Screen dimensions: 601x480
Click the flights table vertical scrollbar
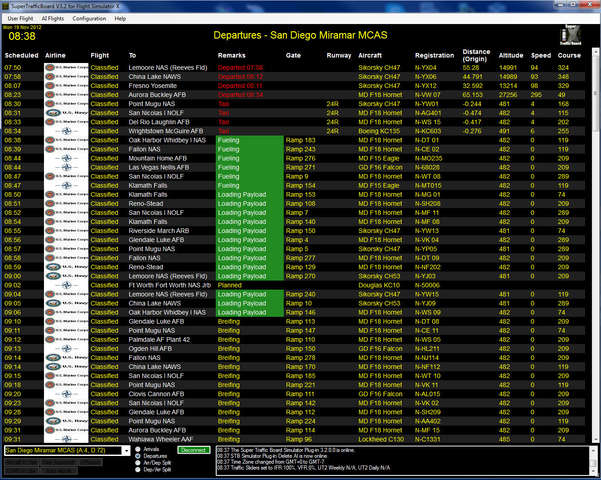595,245
